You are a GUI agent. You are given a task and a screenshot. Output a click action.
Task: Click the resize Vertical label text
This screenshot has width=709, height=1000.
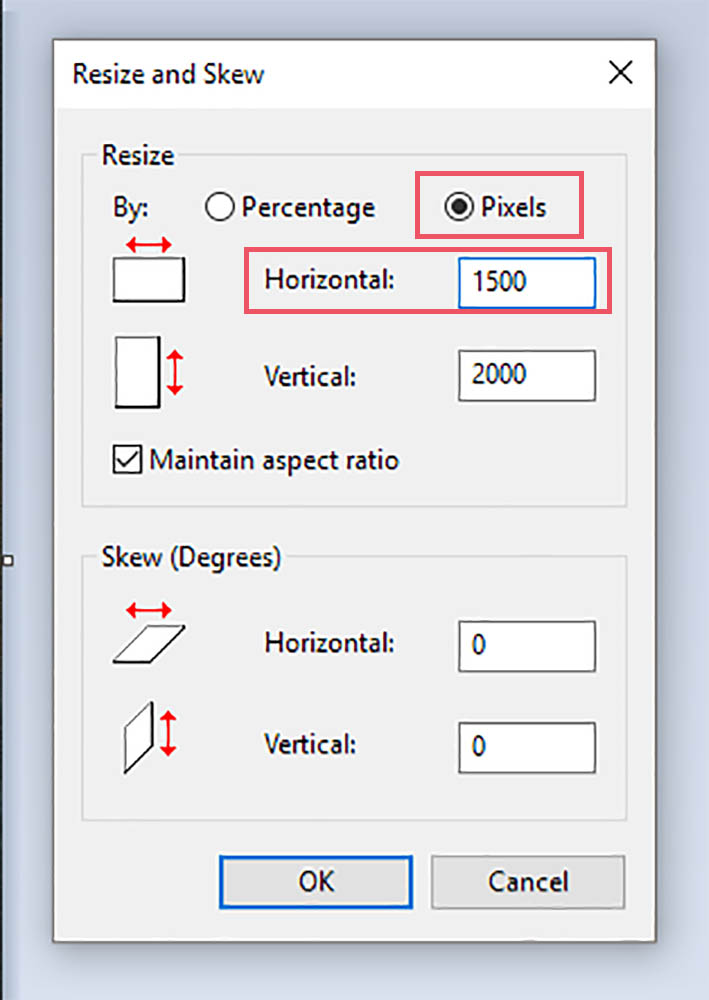click(310, 376)
